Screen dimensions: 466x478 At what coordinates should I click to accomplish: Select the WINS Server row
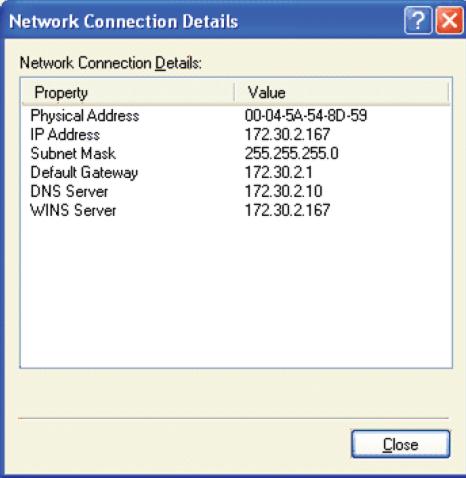(x=236, y=211)
